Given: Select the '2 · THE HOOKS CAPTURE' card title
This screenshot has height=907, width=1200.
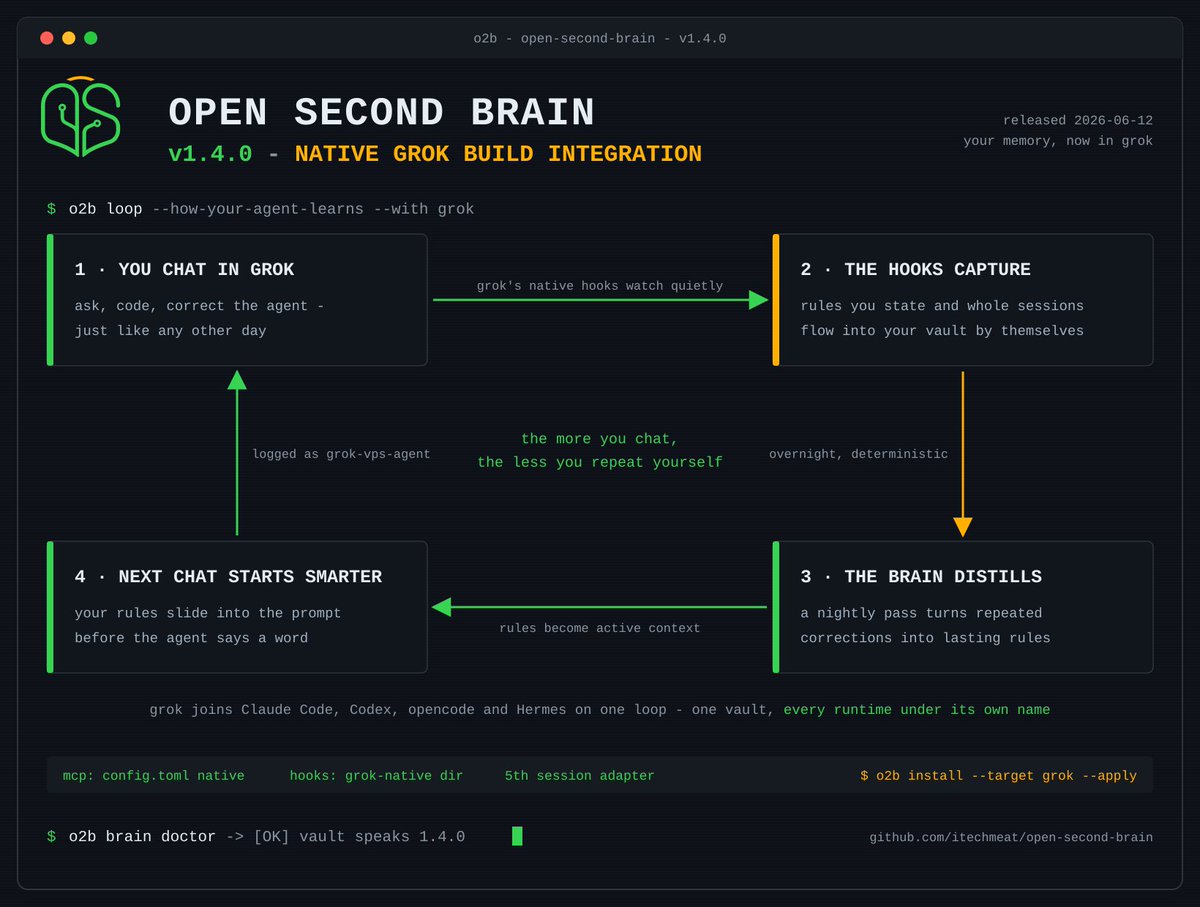Looking at the screenshot, I should click(915, 269).
